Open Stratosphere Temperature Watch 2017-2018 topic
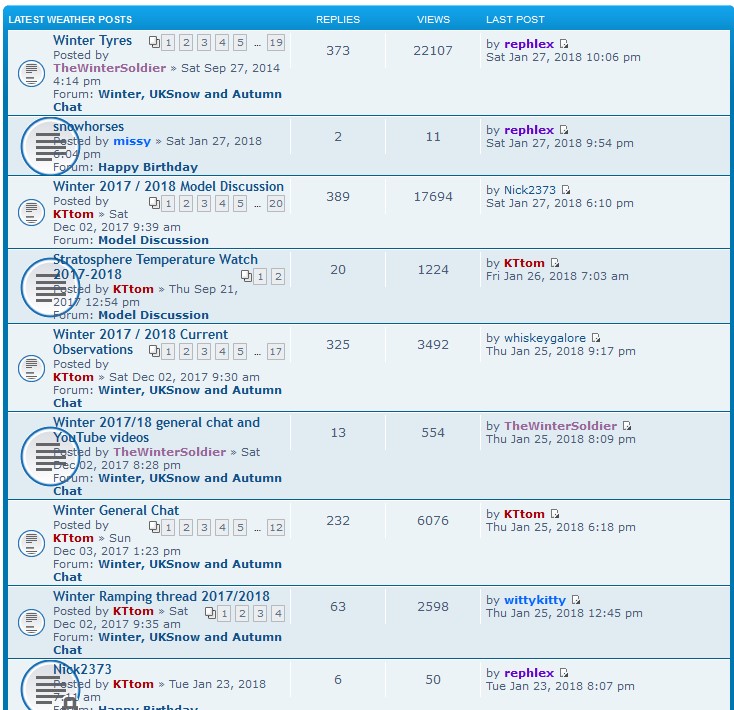The image size is (734, 710). [155, 267]
